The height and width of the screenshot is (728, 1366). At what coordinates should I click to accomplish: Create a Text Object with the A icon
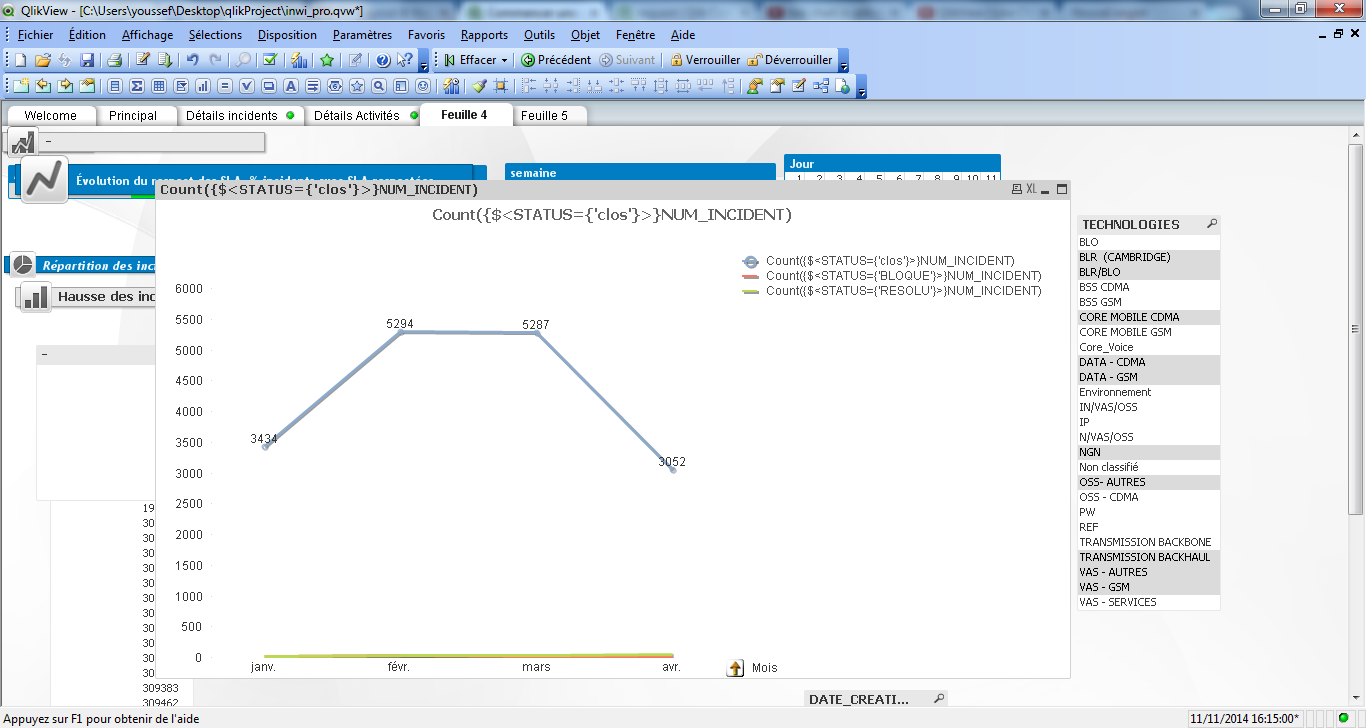click(x=291, y=86)
